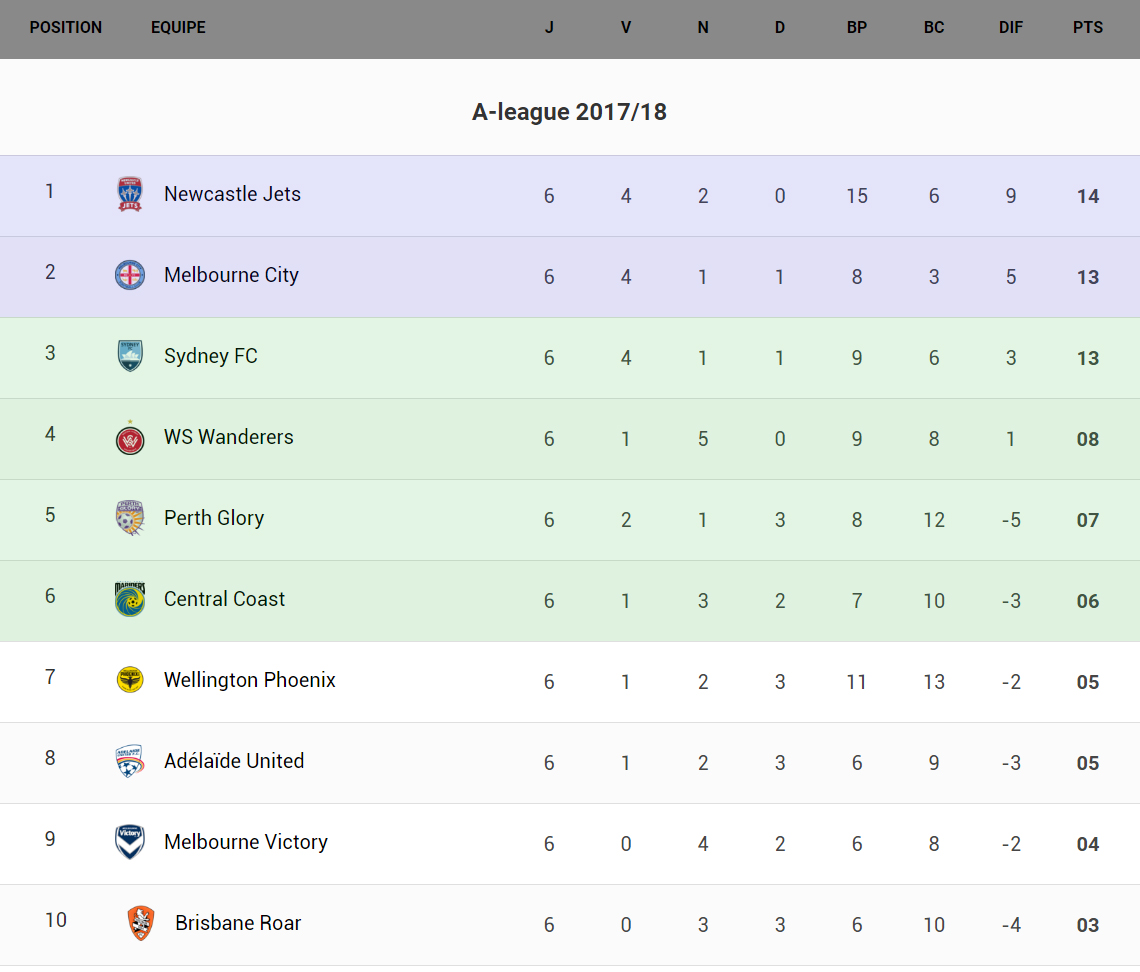This screenshot has height=972, width=1140.
Task: Select the Wellington Phoenix yellow logo
Action: coord(130,680)
